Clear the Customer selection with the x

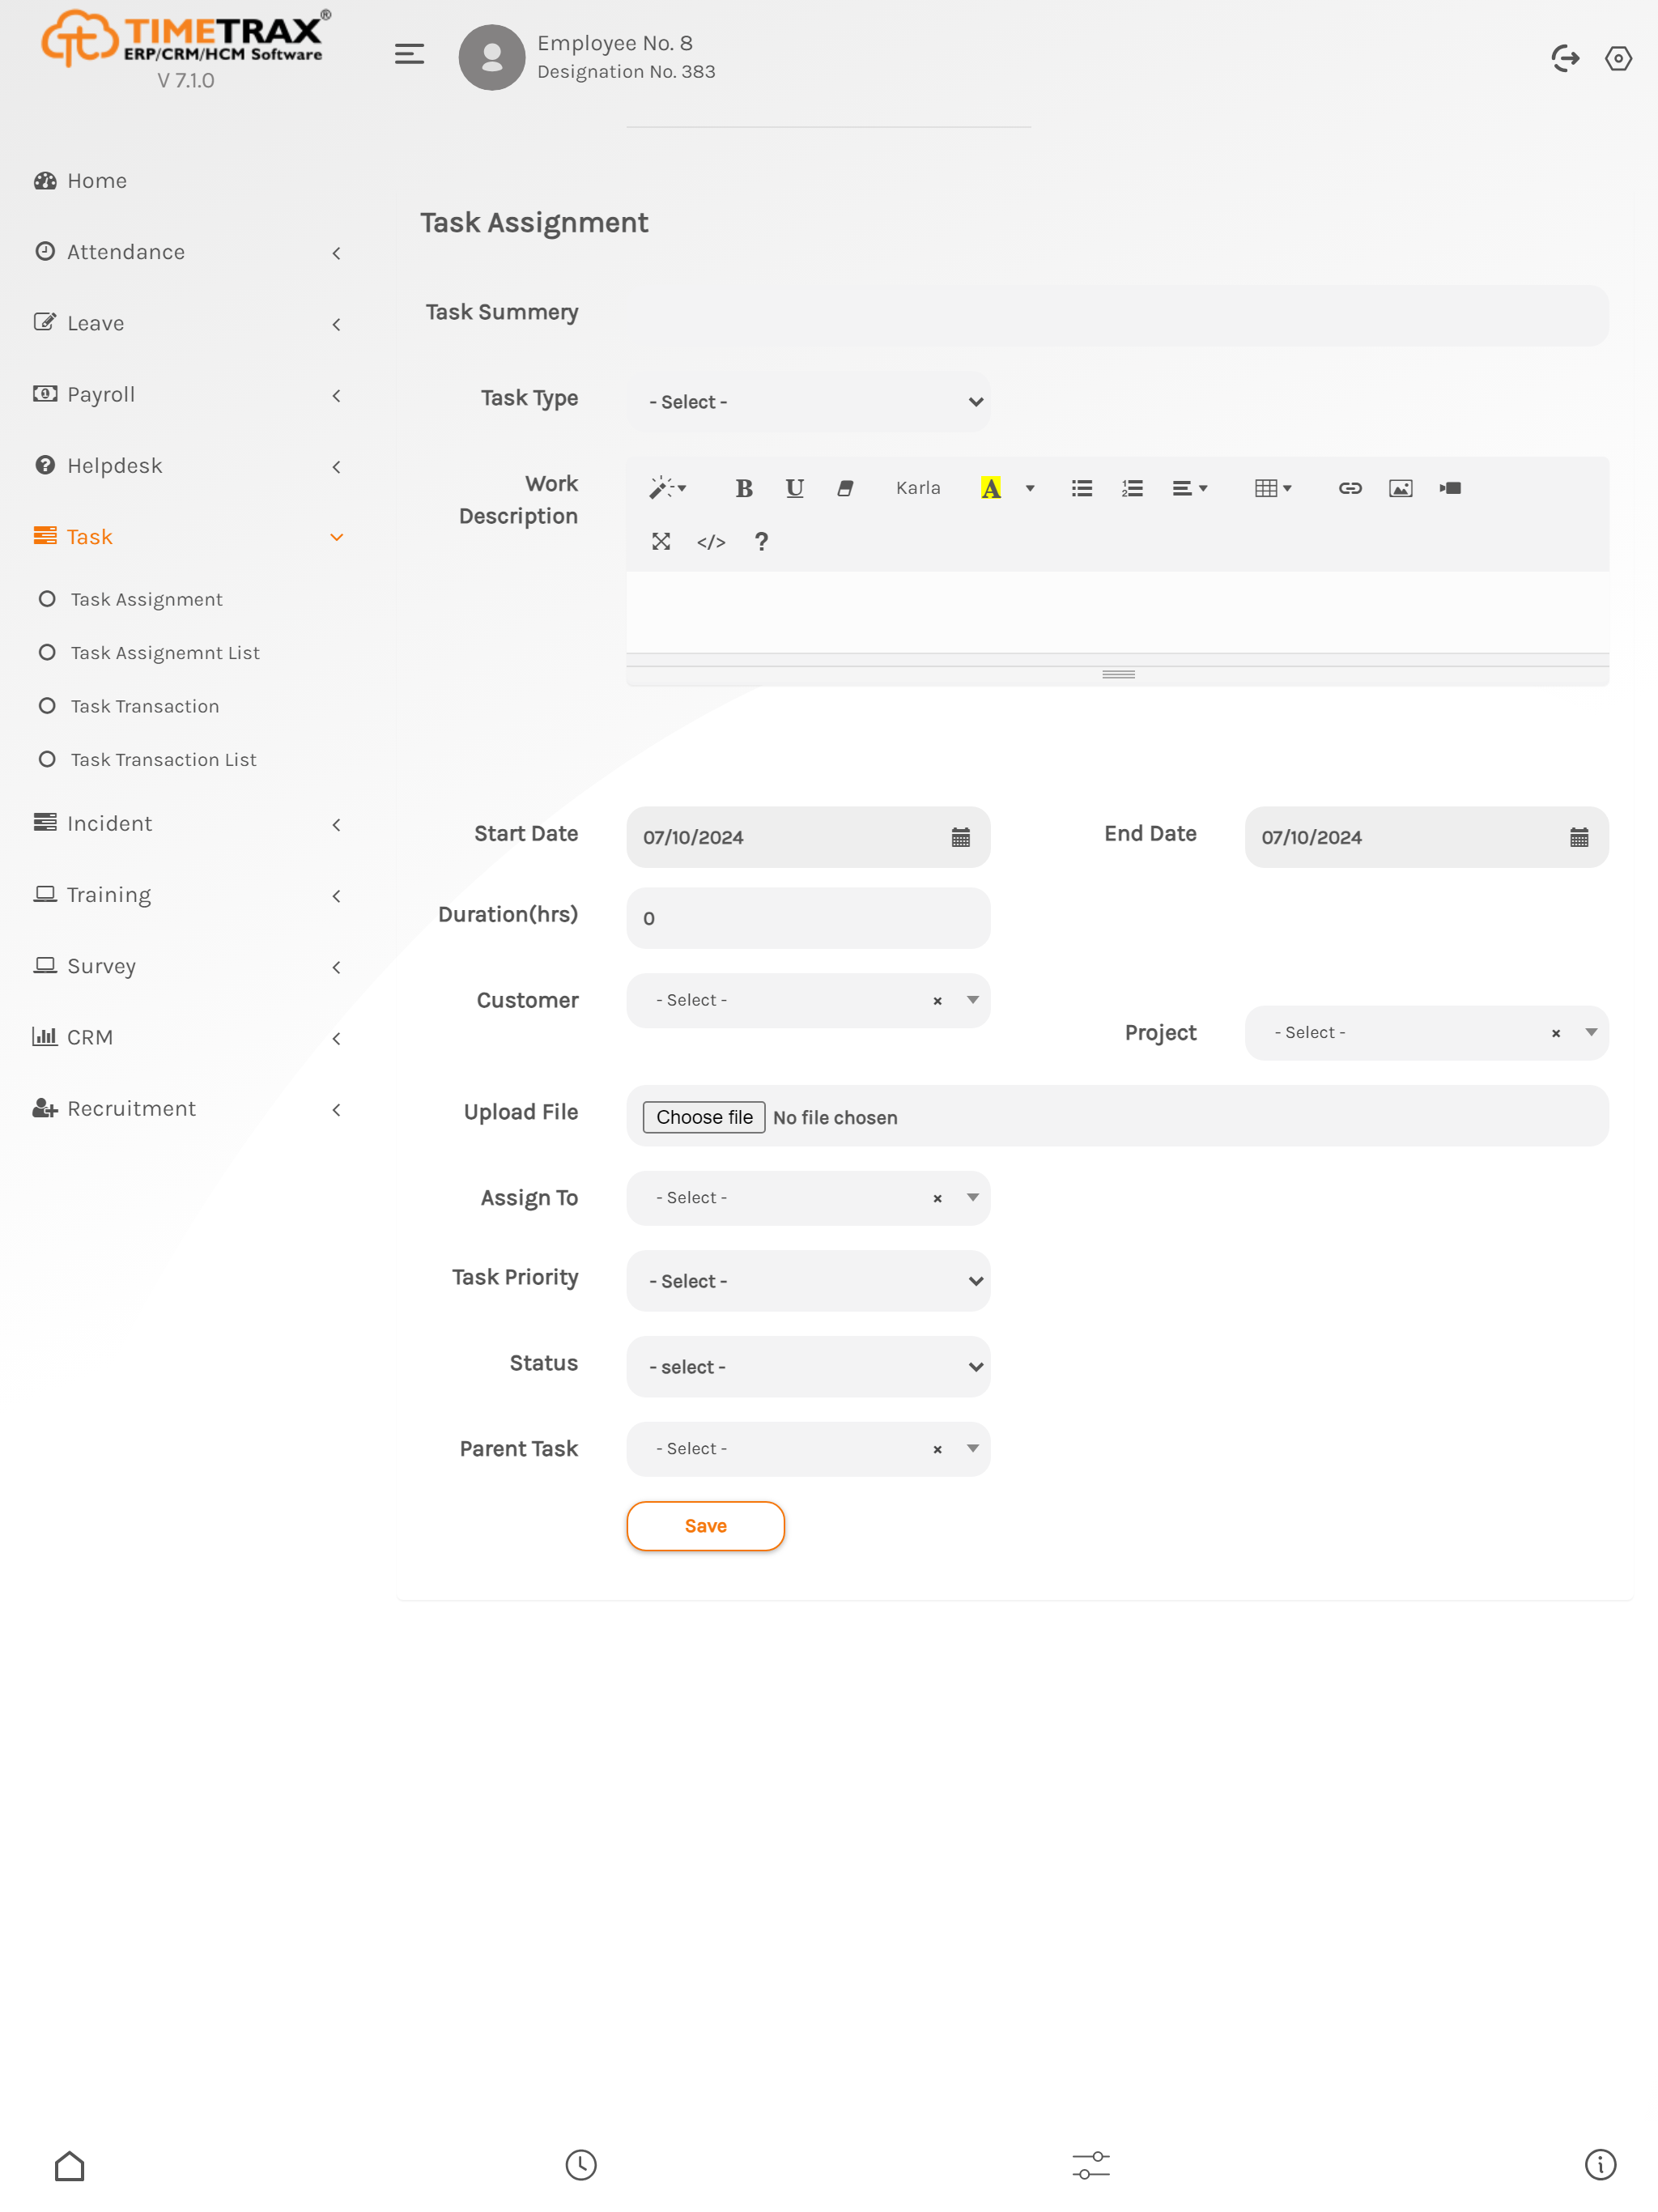(x=937, y=1001)
